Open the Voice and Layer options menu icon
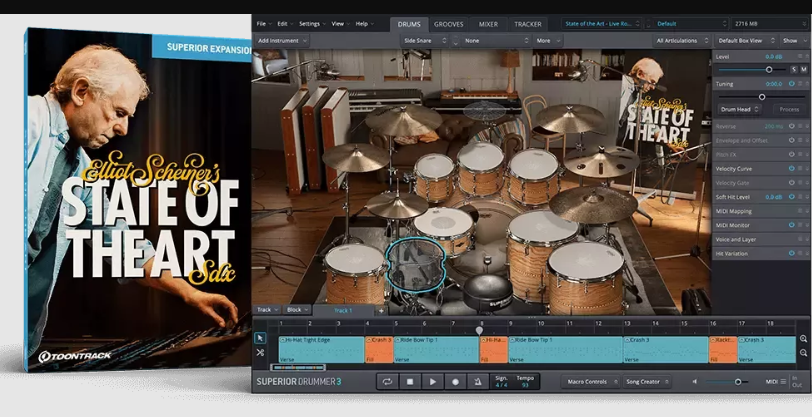The image size is (812, 417). point(800,239)
